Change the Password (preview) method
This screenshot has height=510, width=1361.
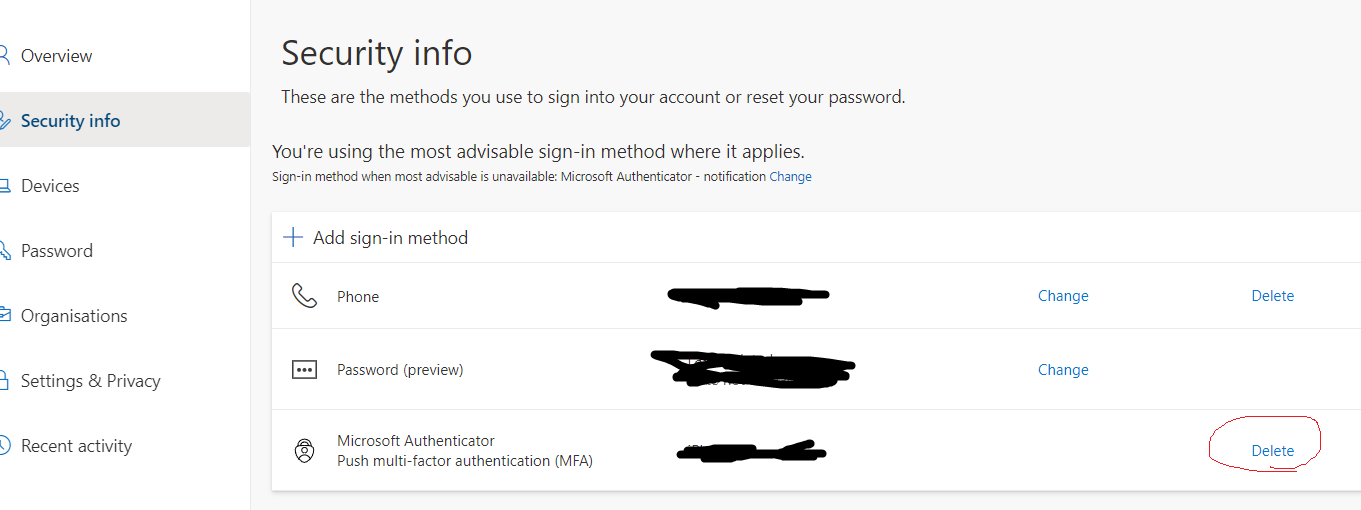pos(1063,370)
